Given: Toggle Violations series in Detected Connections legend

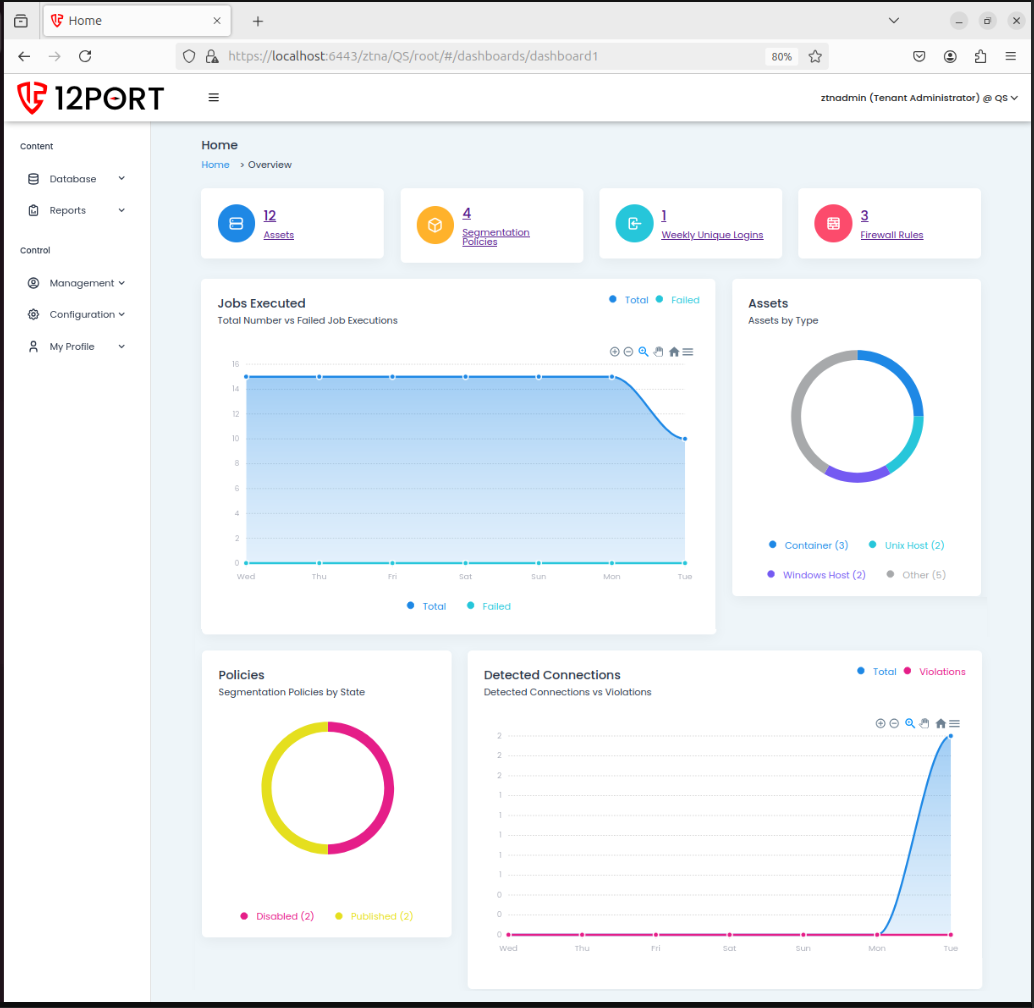Looking at the screenshot, I should [x=941, y=672].
